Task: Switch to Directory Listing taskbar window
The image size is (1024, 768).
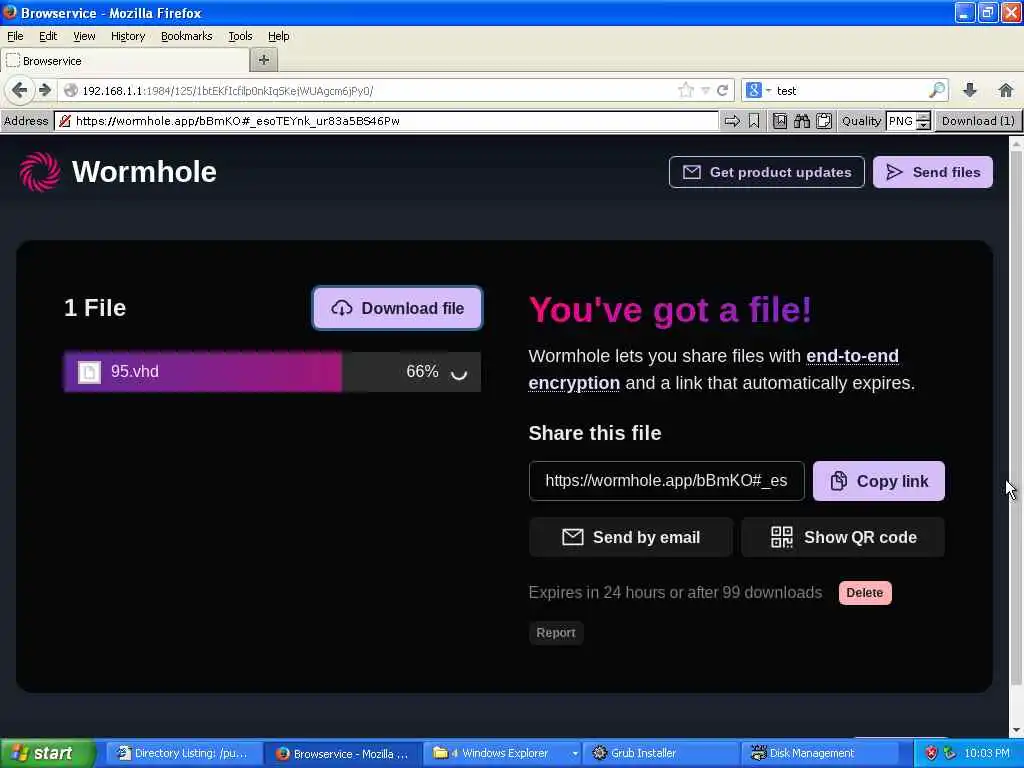Action: pos(184,753)
